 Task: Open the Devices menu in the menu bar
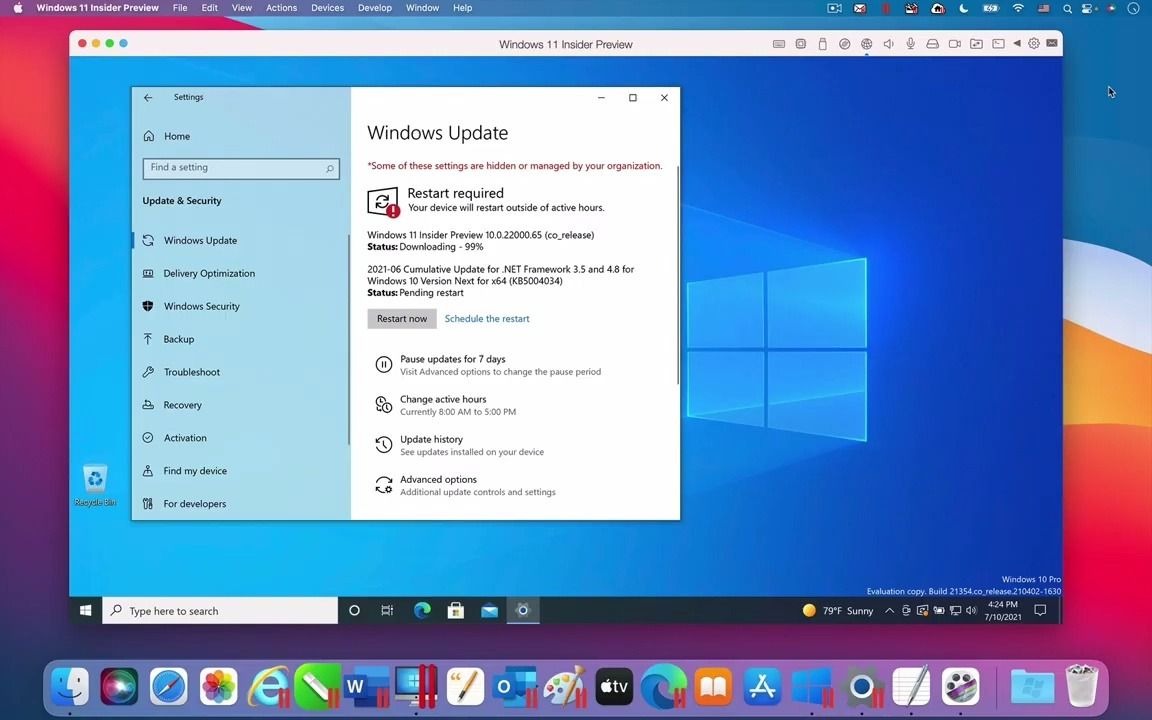coord(327,7)
